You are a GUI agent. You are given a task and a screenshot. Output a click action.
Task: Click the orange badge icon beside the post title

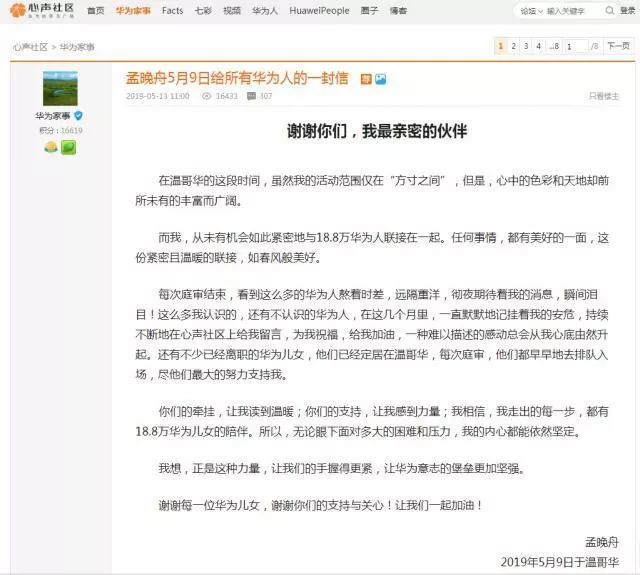click(x=366, y=79)
